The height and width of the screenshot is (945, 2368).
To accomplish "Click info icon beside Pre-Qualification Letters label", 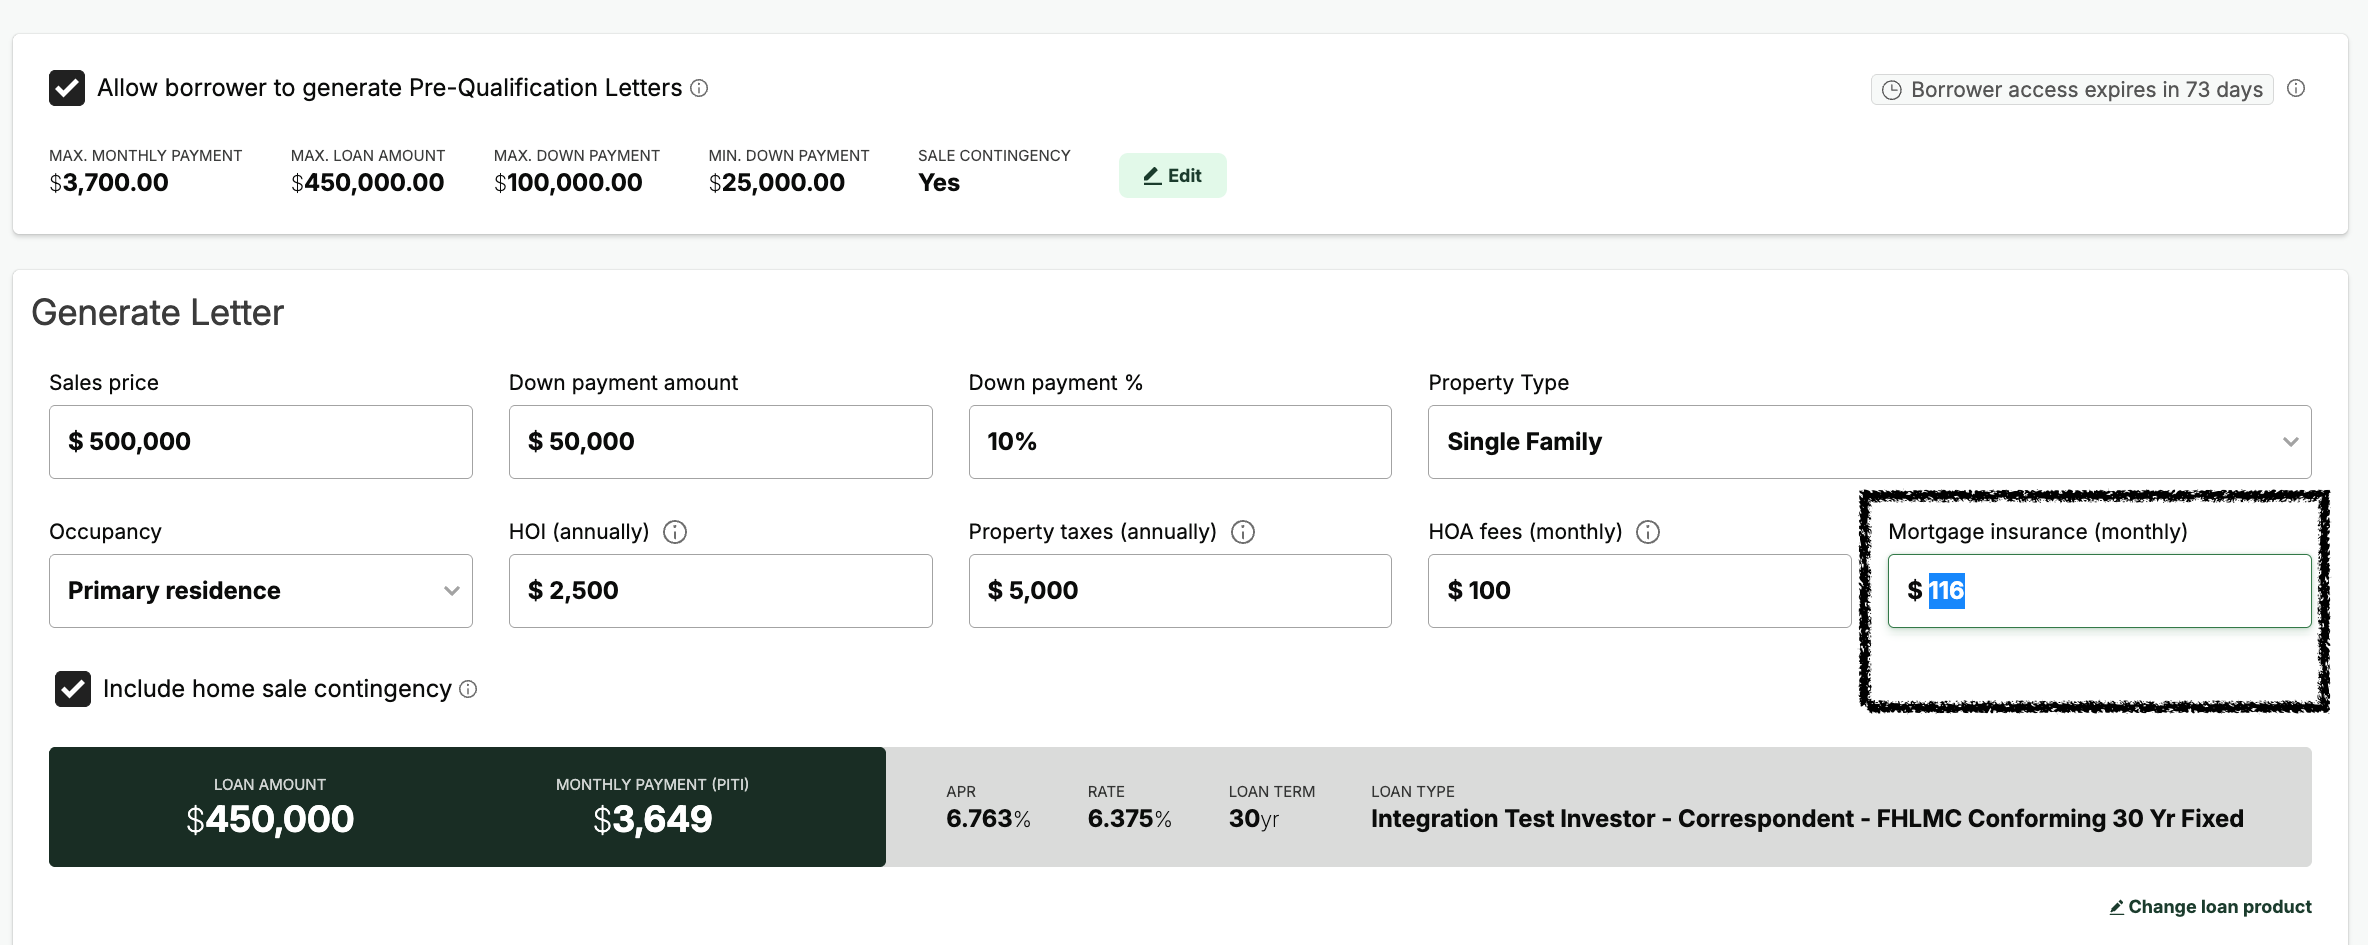I will point(700,88).
